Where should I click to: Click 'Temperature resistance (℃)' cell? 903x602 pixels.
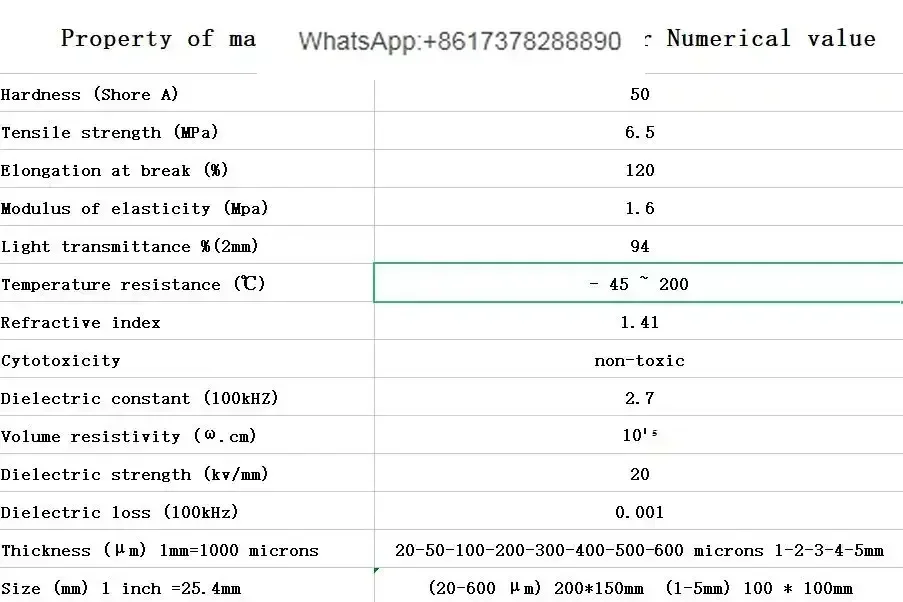(x=187, y=283)
